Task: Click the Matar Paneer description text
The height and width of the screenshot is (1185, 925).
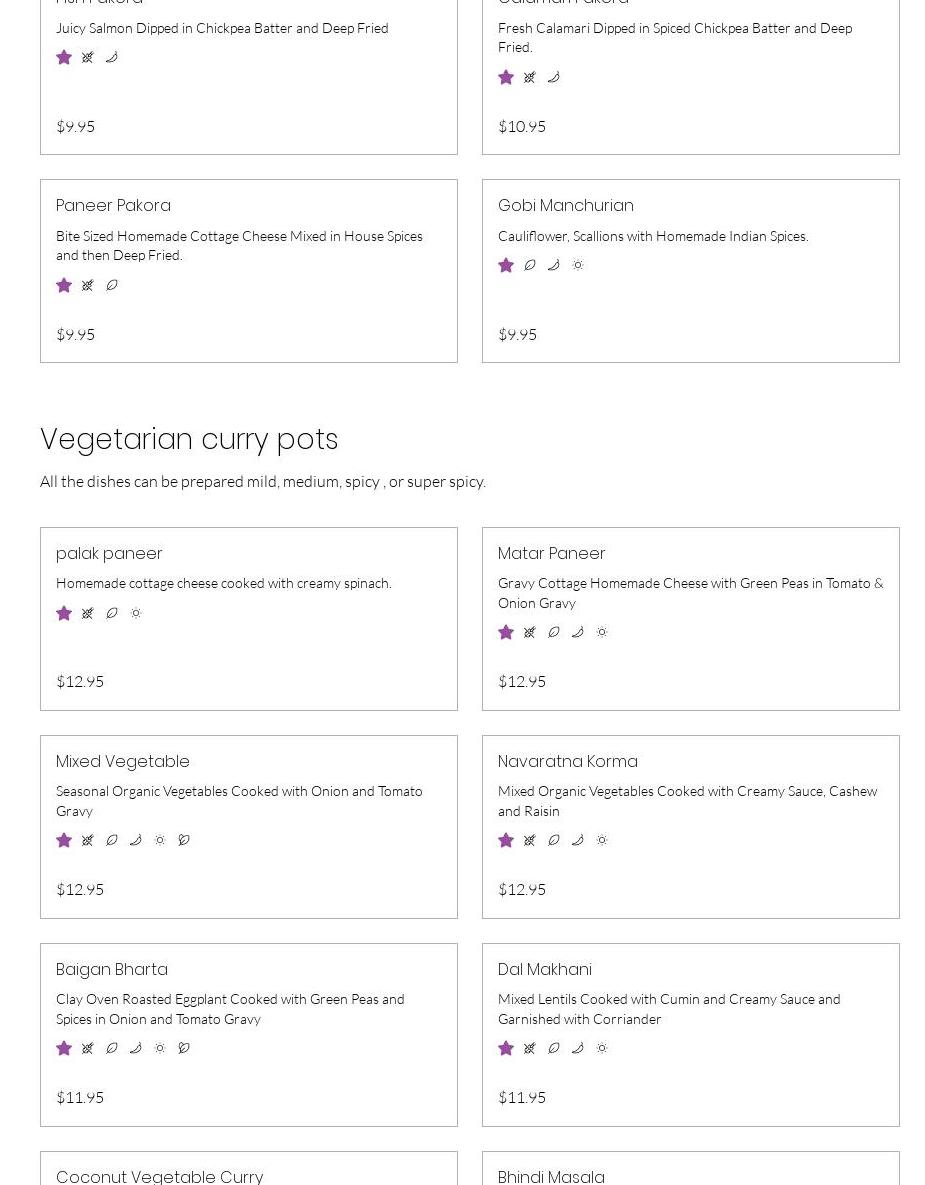Action: tap(690, 592)
